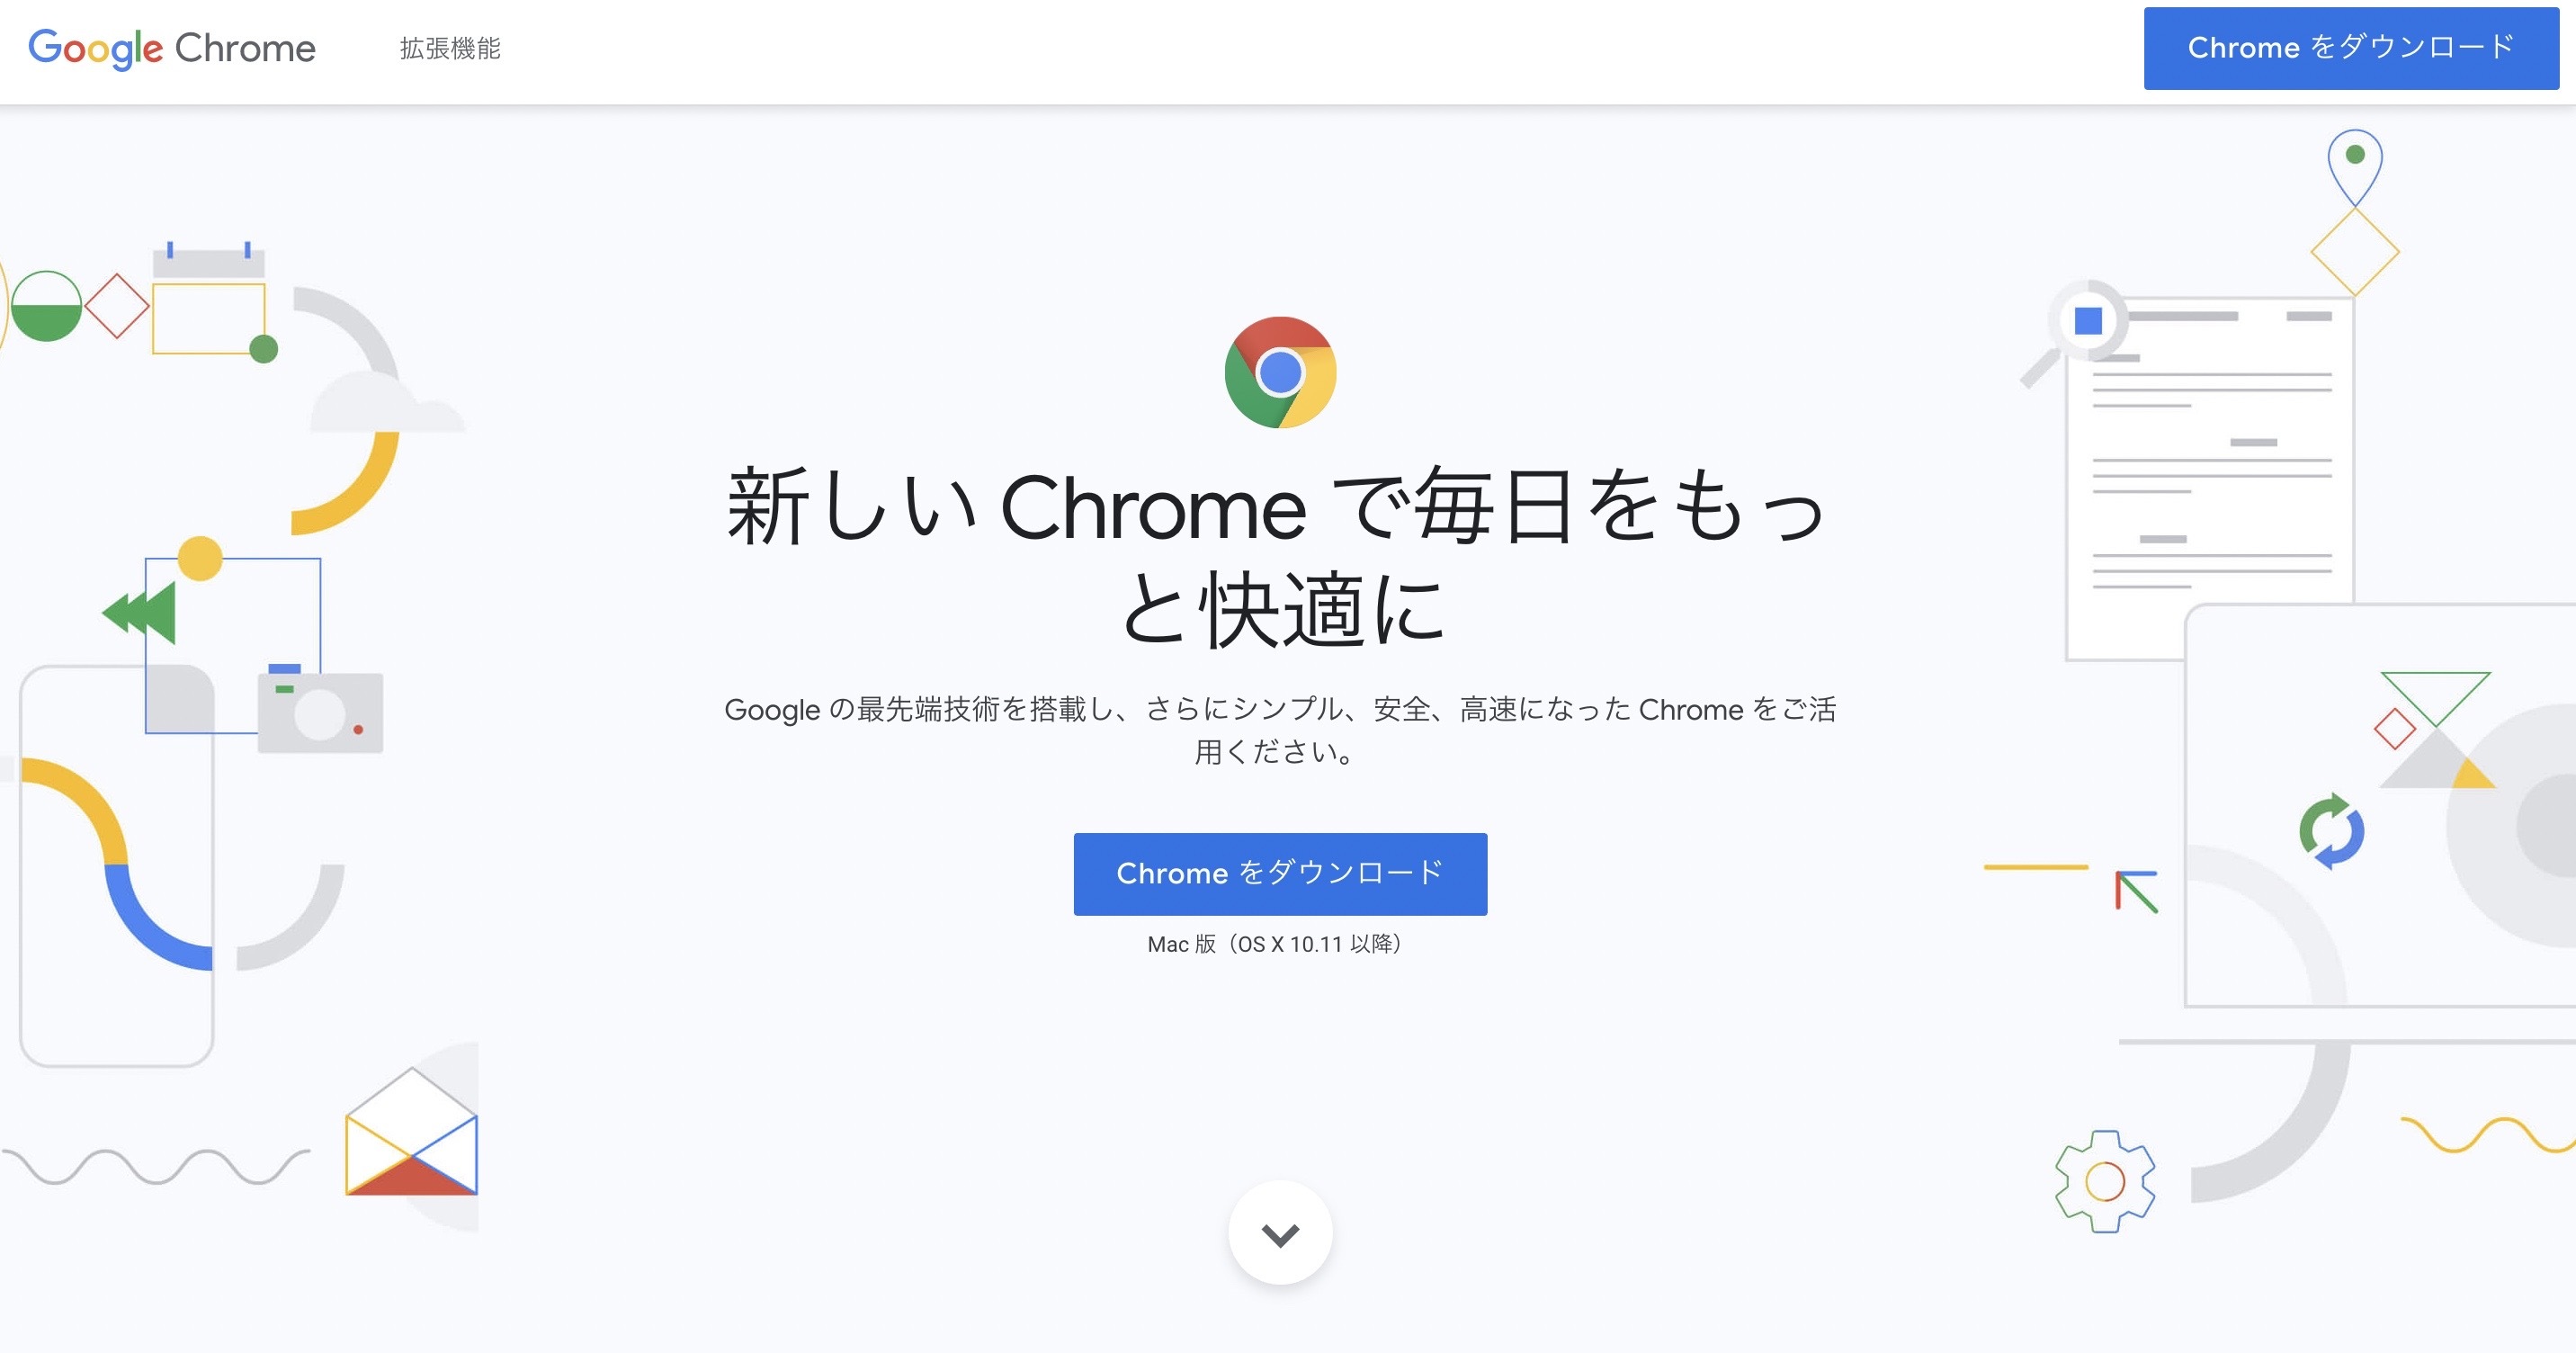Click Mac版 OS X 10.11 platform text link

pos(1288,942)
